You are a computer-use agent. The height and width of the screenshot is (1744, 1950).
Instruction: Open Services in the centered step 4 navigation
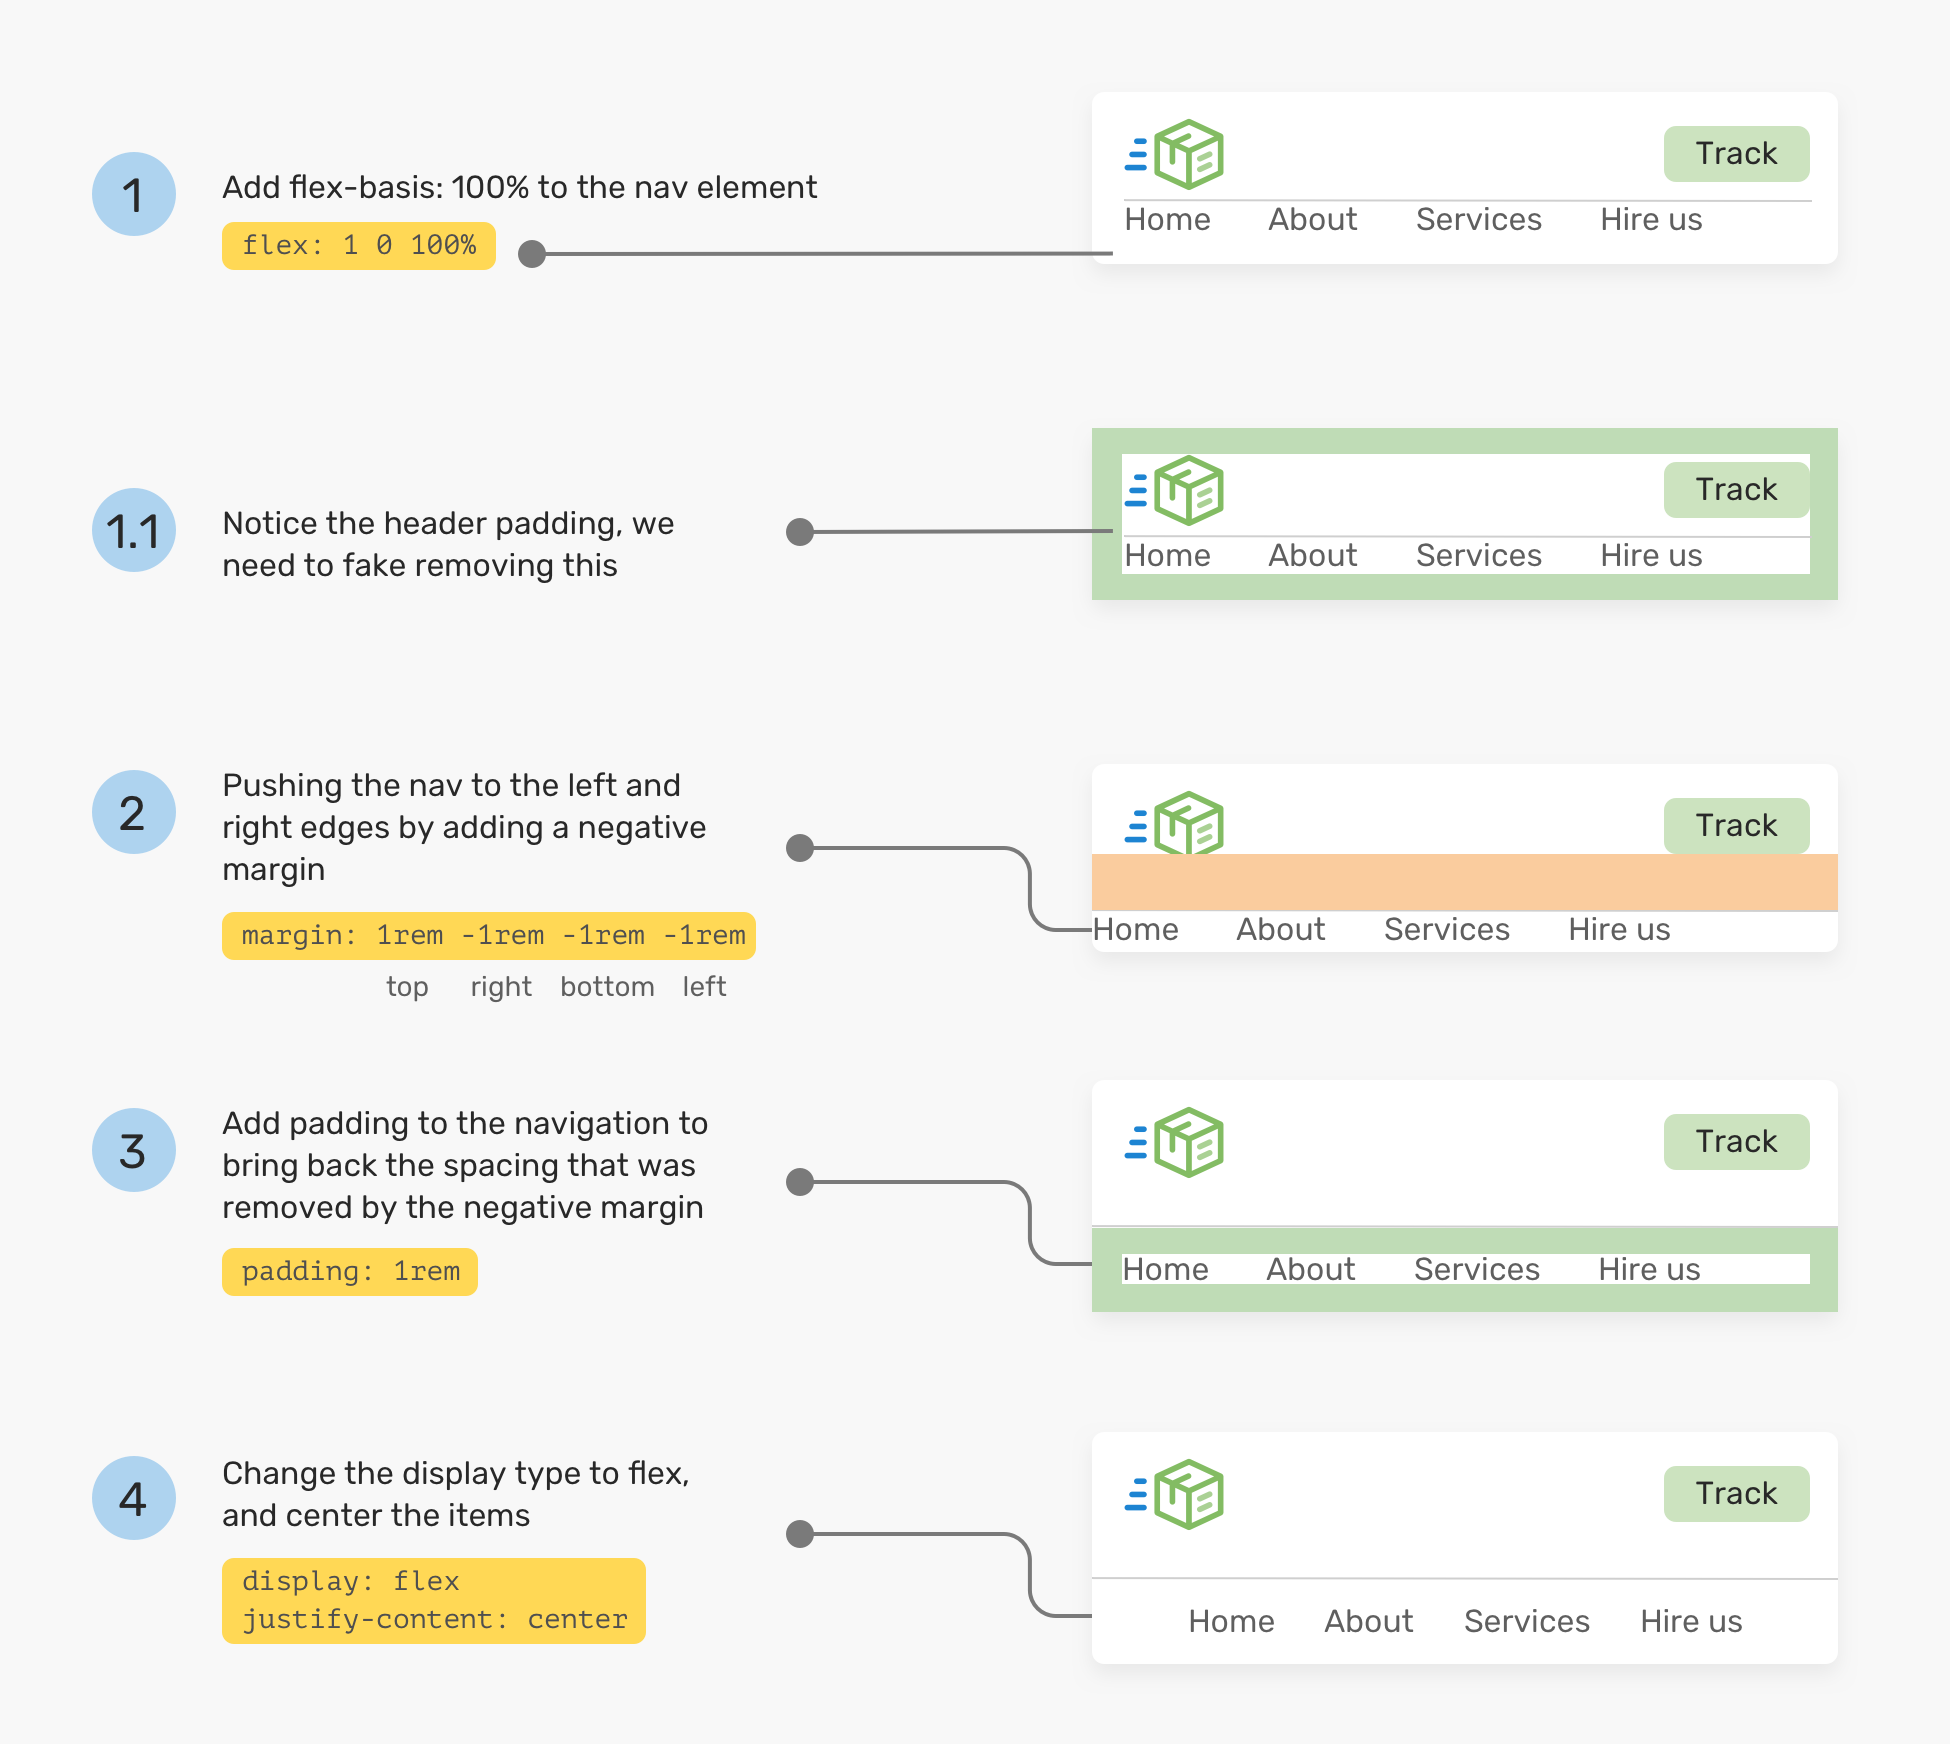pyautogui.click(x=1526, y=1621)
